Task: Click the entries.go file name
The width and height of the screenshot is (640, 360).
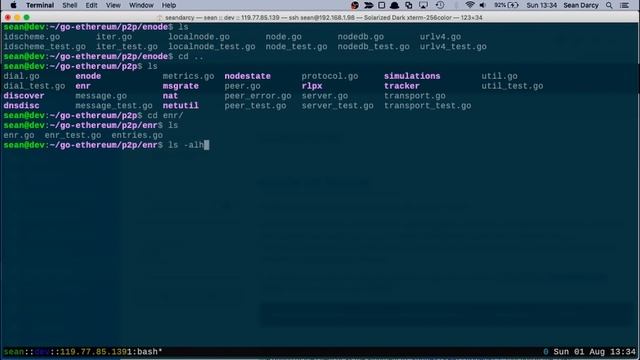Action: pos(137,135)
